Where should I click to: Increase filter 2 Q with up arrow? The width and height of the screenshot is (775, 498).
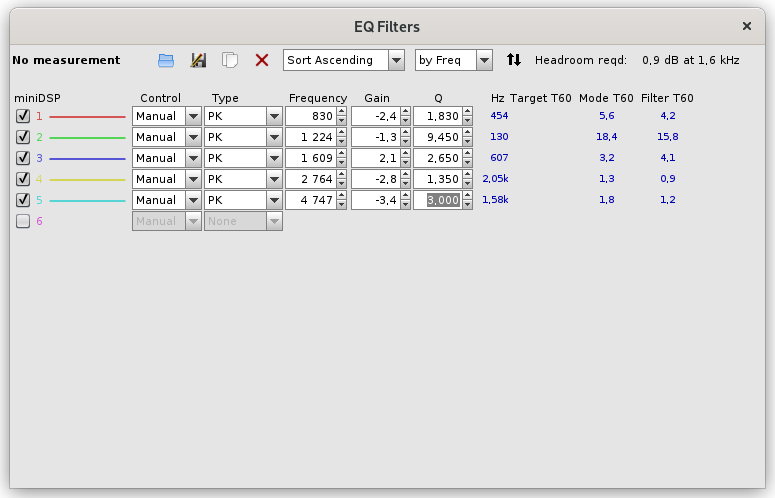pyautogui.click(x=468, y=132)
